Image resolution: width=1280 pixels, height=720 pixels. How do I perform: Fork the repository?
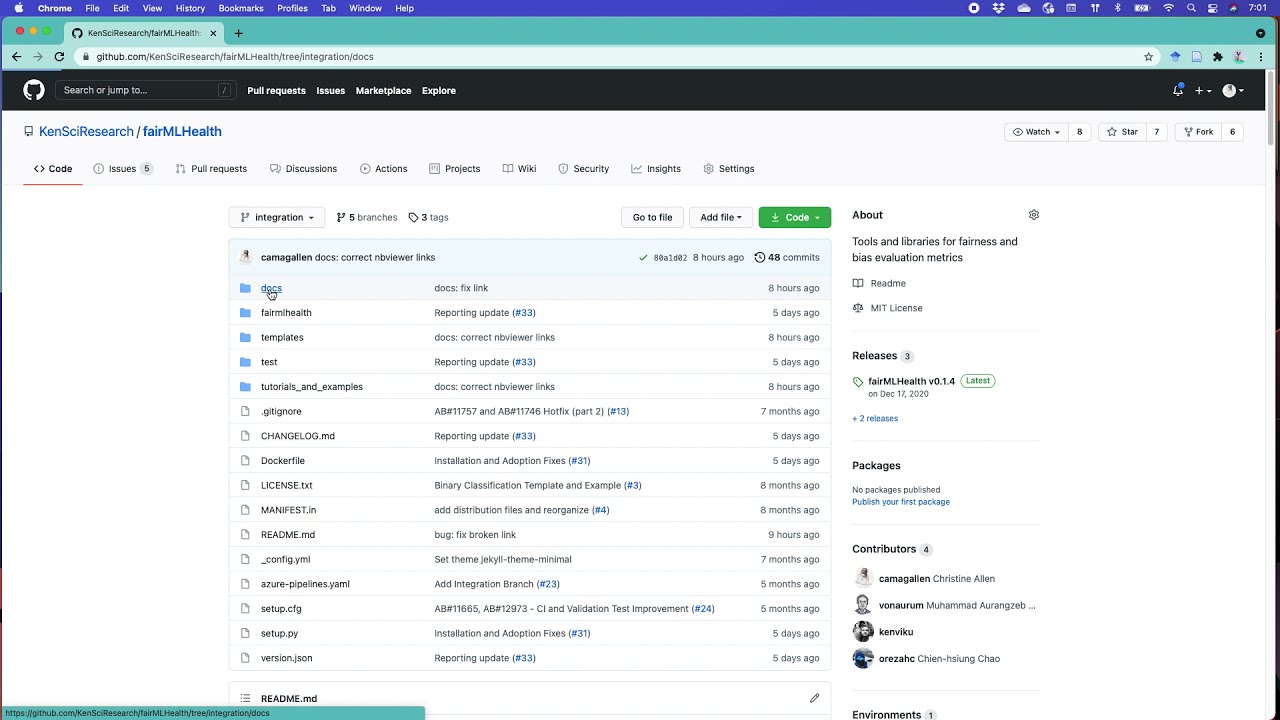[1196, 132]
